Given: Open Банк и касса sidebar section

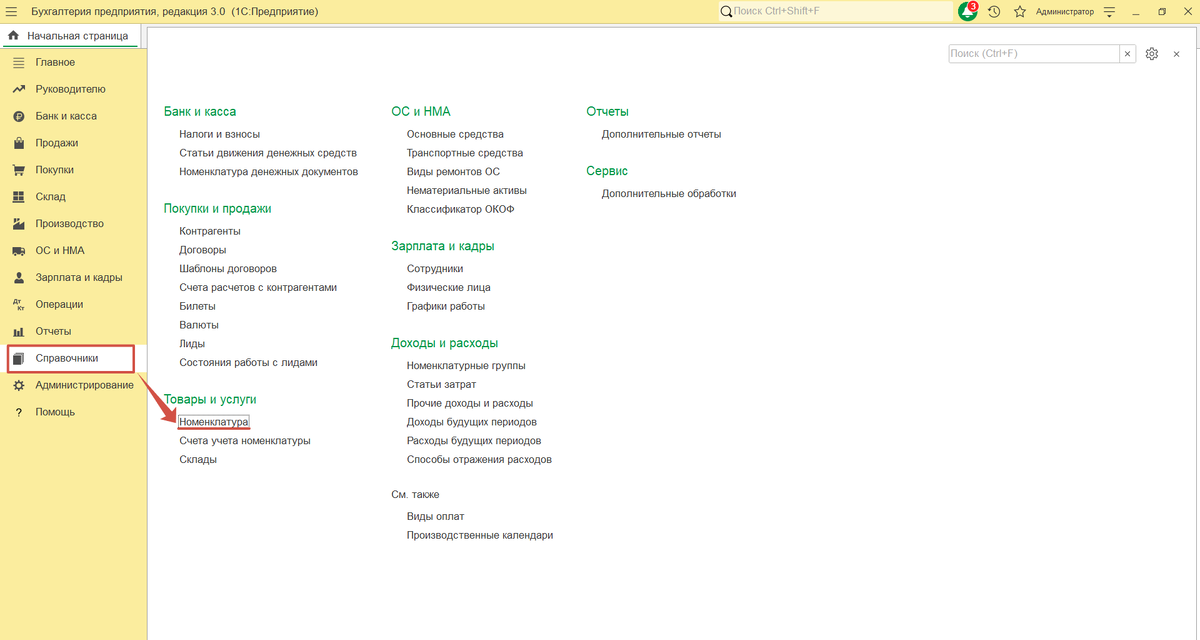Looking at the screenshot, I should click(66, 117).
